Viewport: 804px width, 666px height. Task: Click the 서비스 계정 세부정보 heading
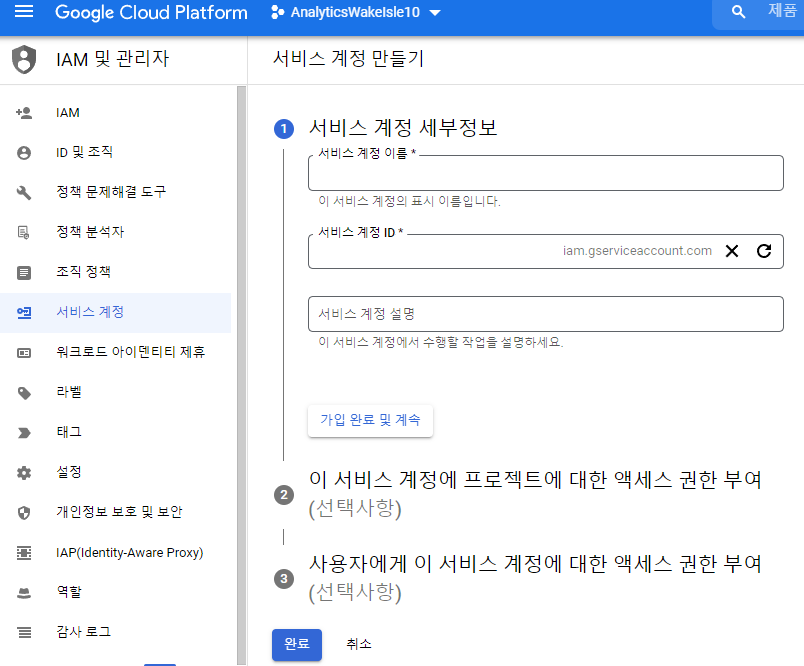pyautogui.click(x=403, y=128)
